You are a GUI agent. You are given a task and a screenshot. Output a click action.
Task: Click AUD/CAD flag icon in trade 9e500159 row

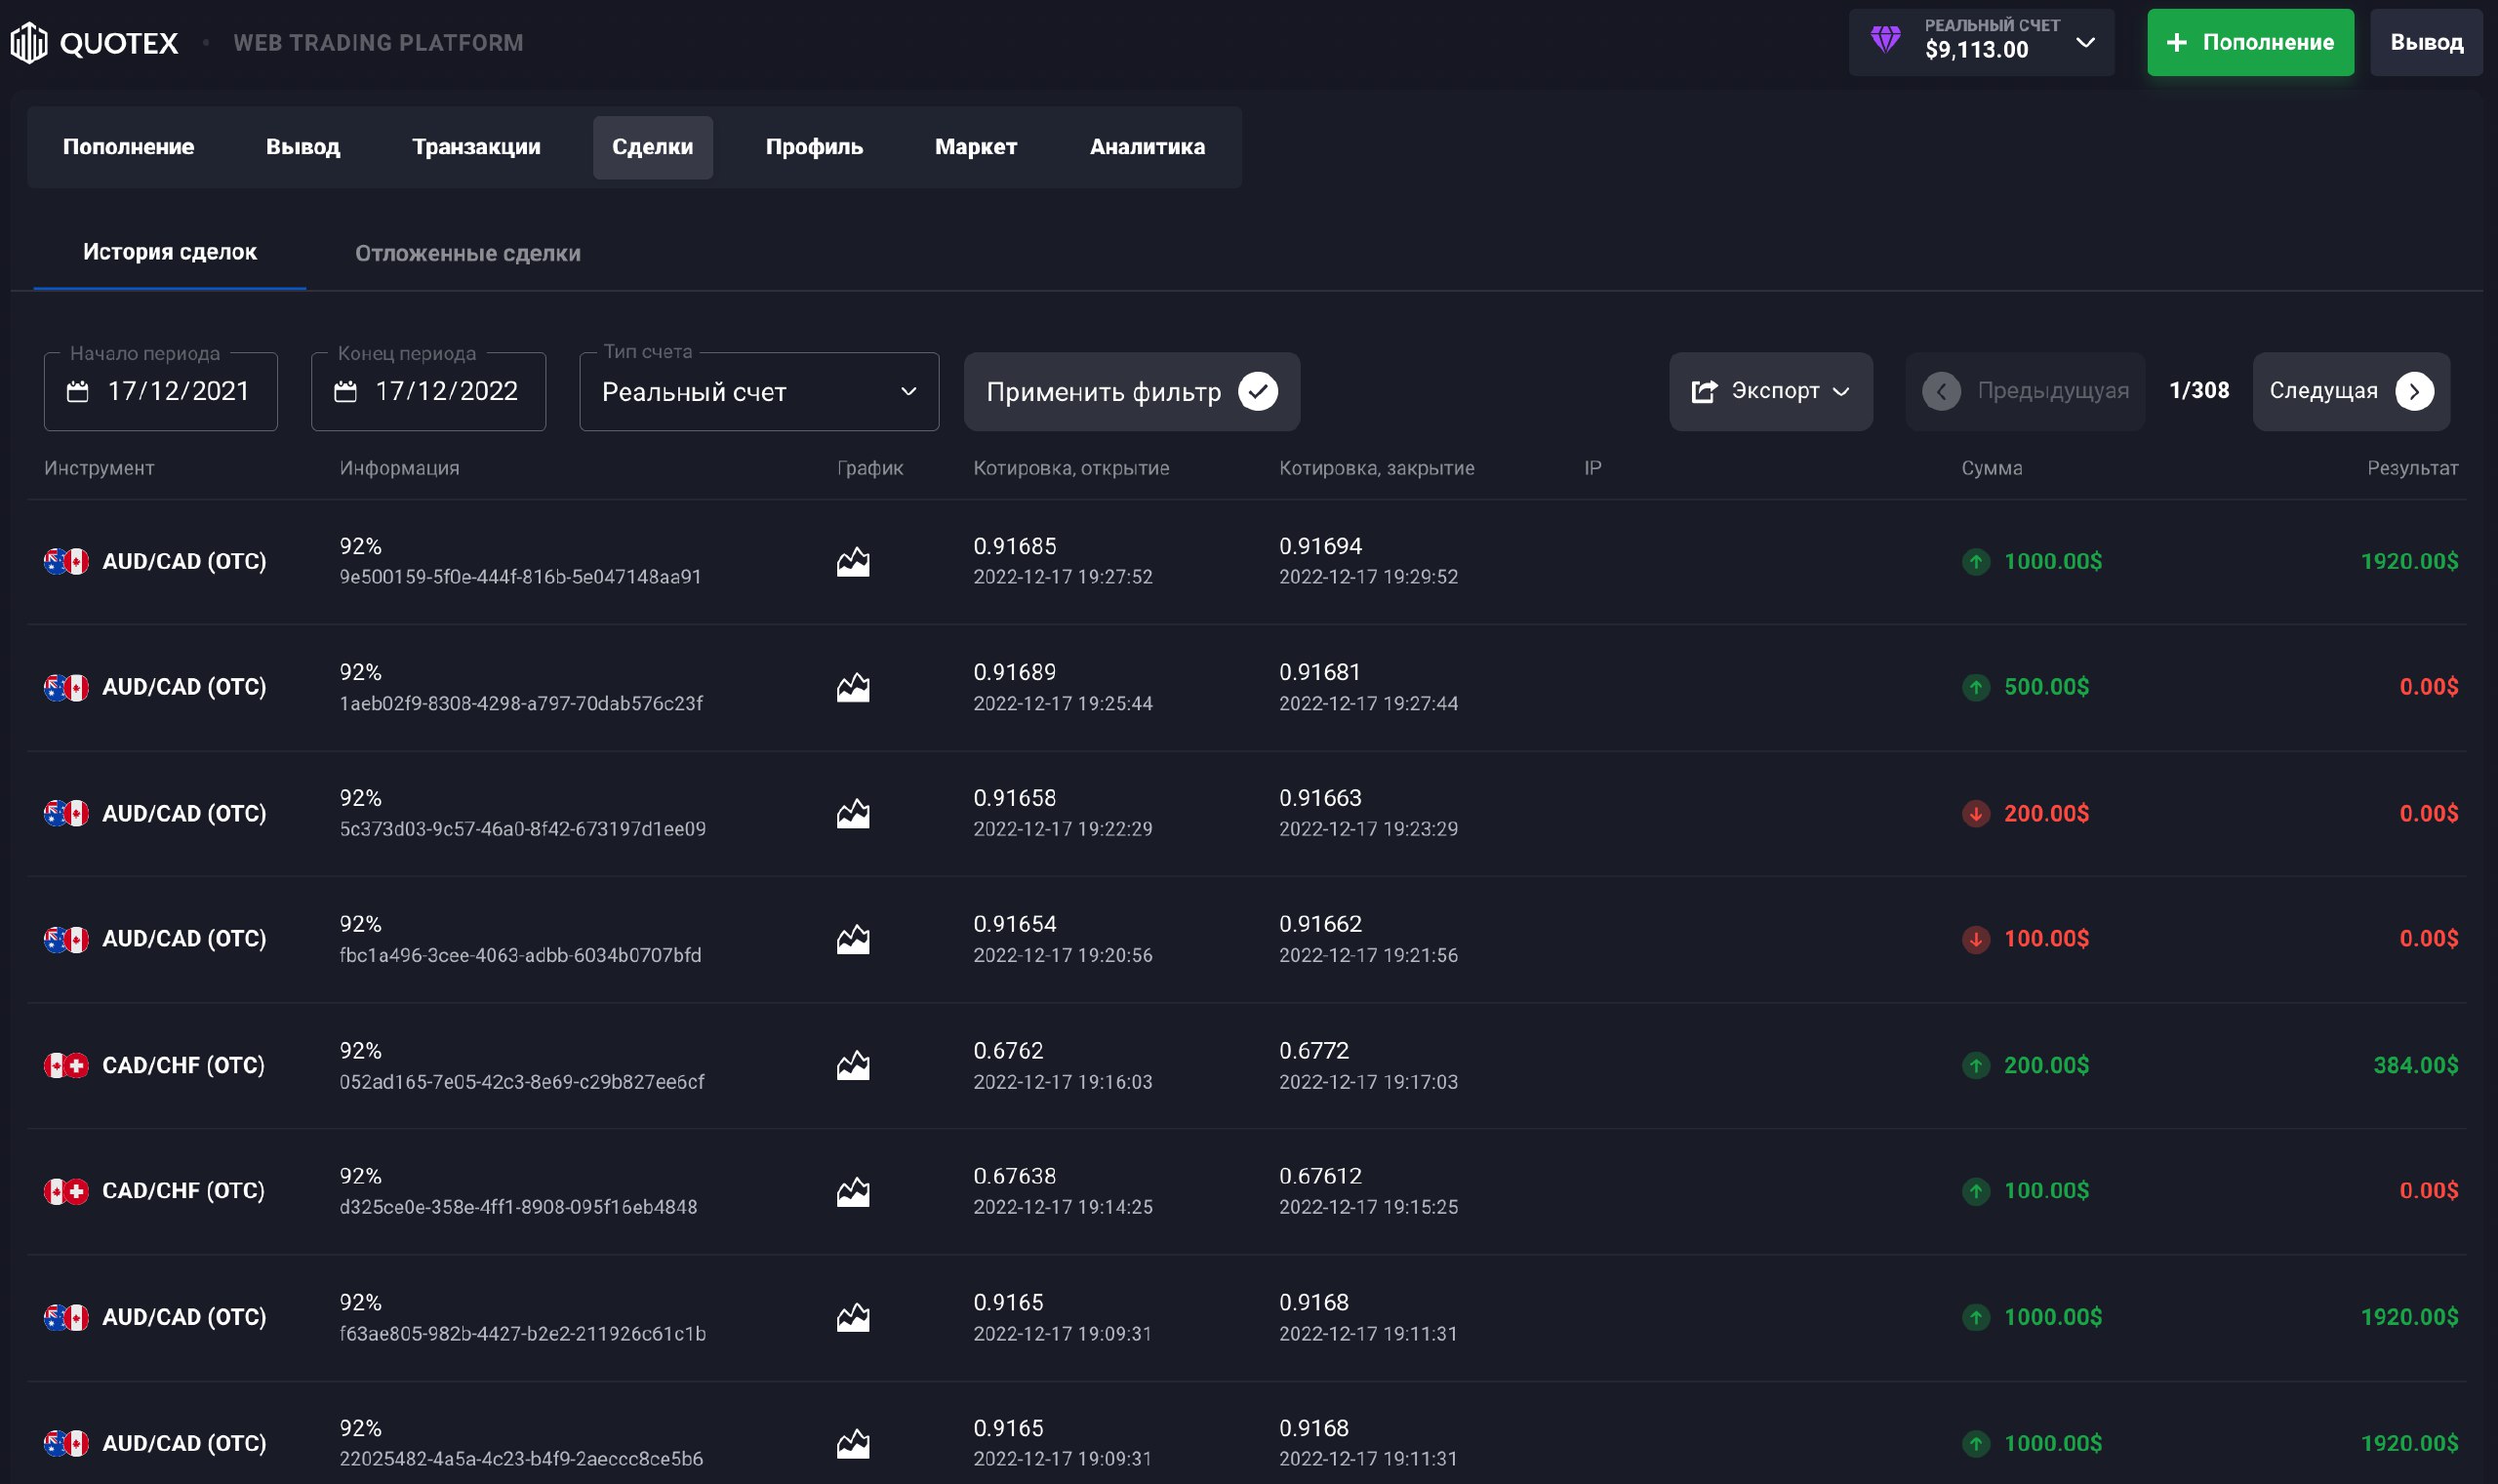(x=66, y=561)
